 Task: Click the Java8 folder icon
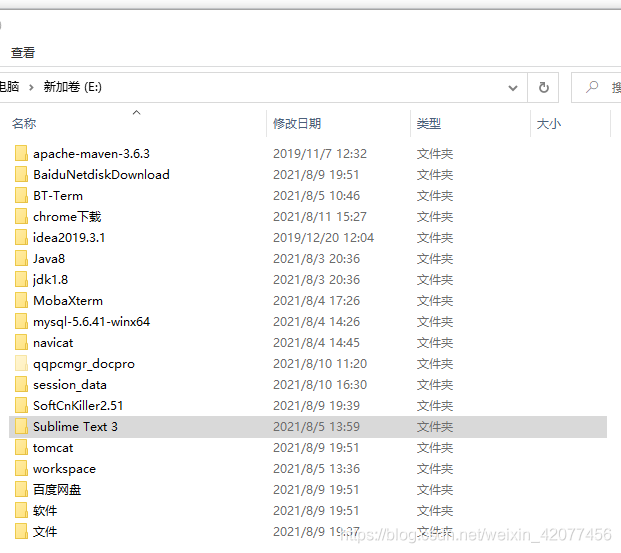21,258
